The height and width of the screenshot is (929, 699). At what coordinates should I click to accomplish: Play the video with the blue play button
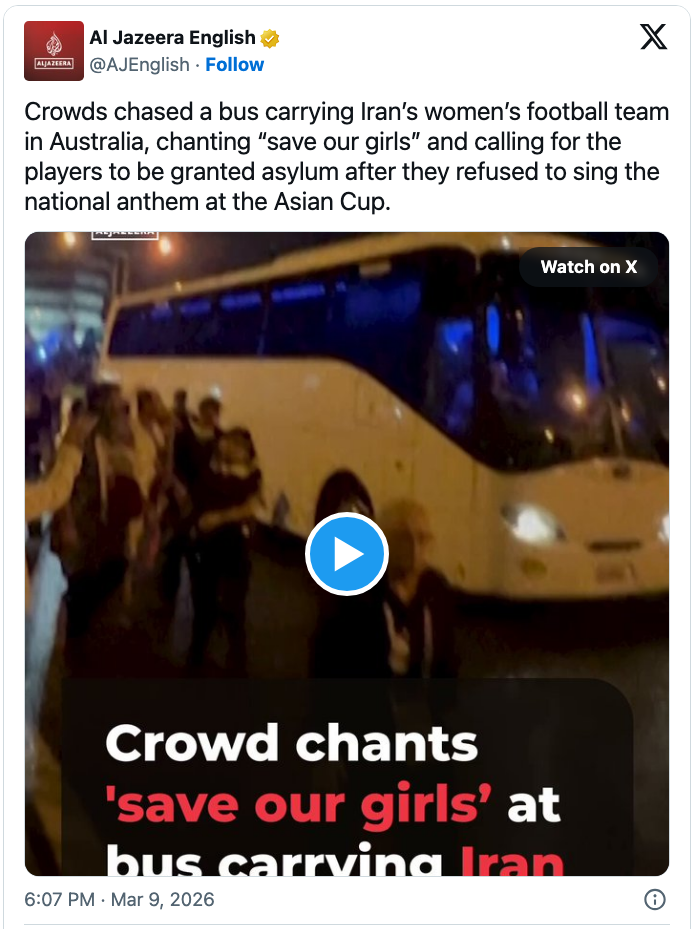coord(347,554)
